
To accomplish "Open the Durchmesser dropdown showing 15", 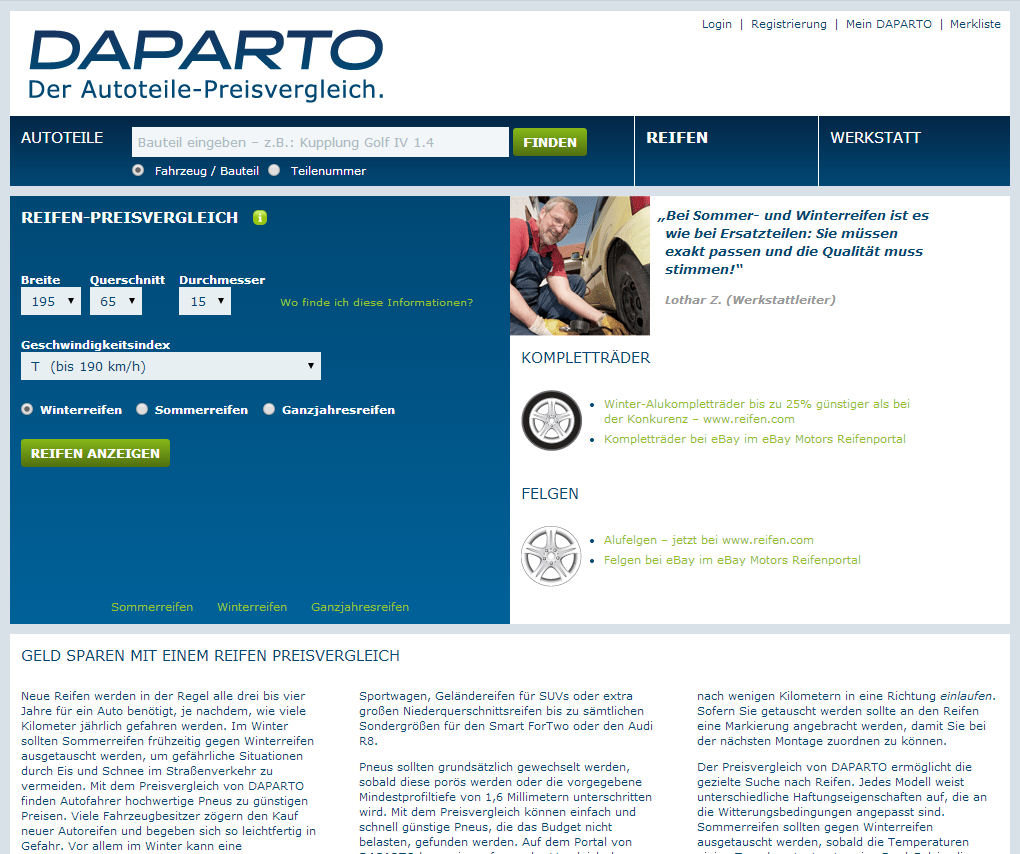I will point(205,301).
